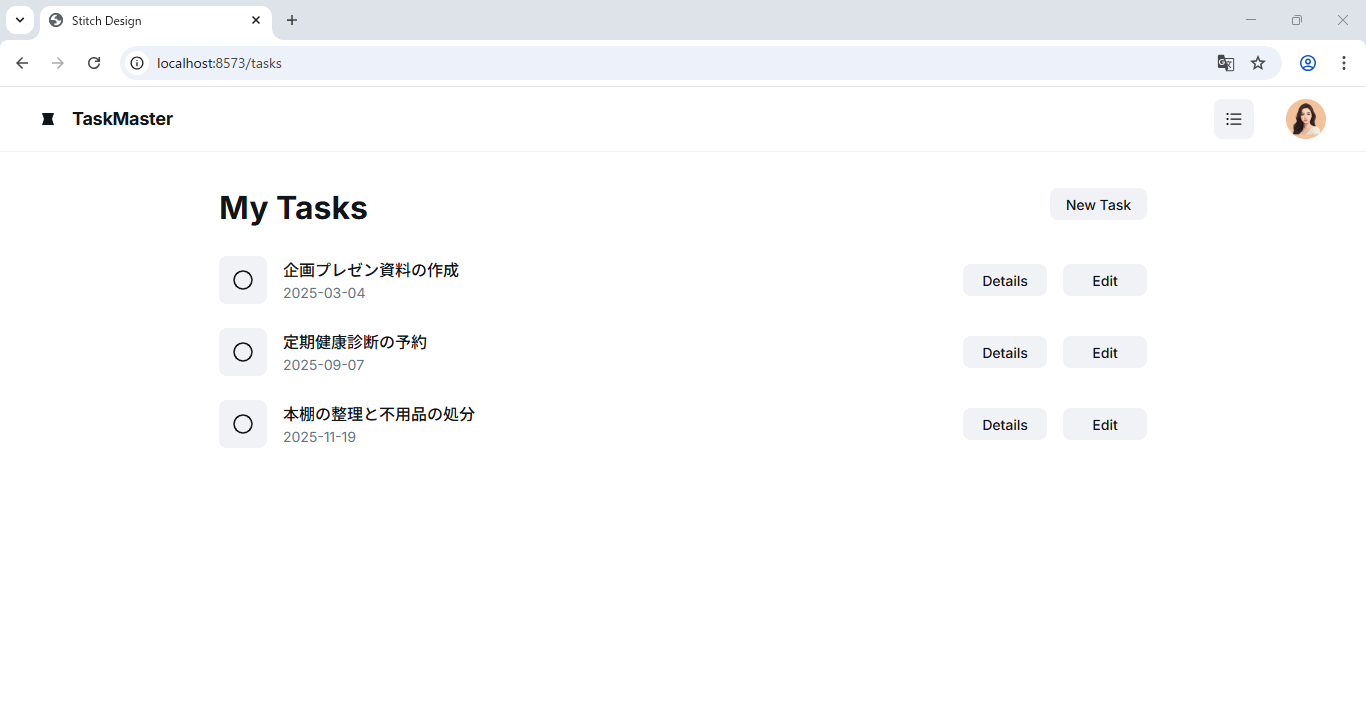1366x720 pixels.
Task: Open a new browser tab
Action: coord(292,20)
